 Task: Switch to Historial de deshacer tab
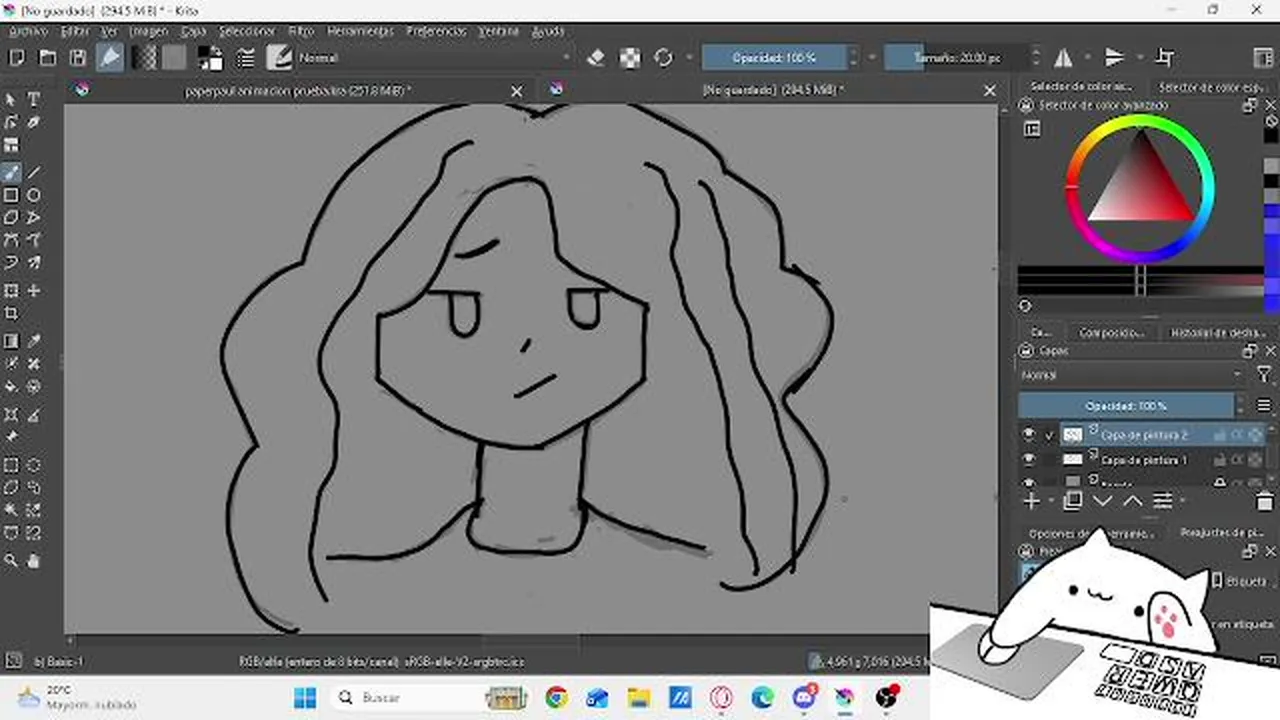coord(1217,332)
